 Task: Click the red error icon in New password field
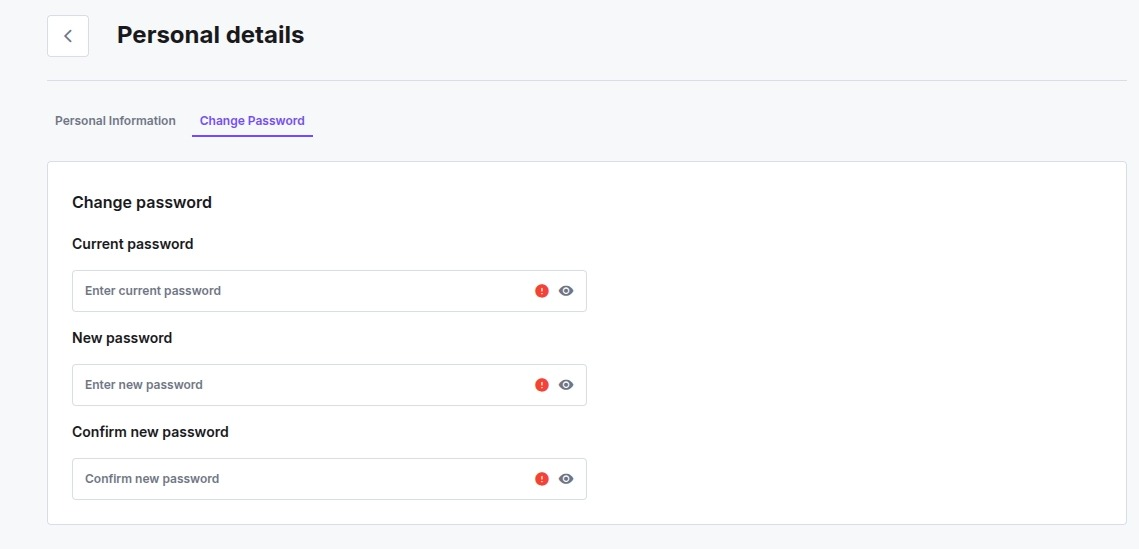542,385
